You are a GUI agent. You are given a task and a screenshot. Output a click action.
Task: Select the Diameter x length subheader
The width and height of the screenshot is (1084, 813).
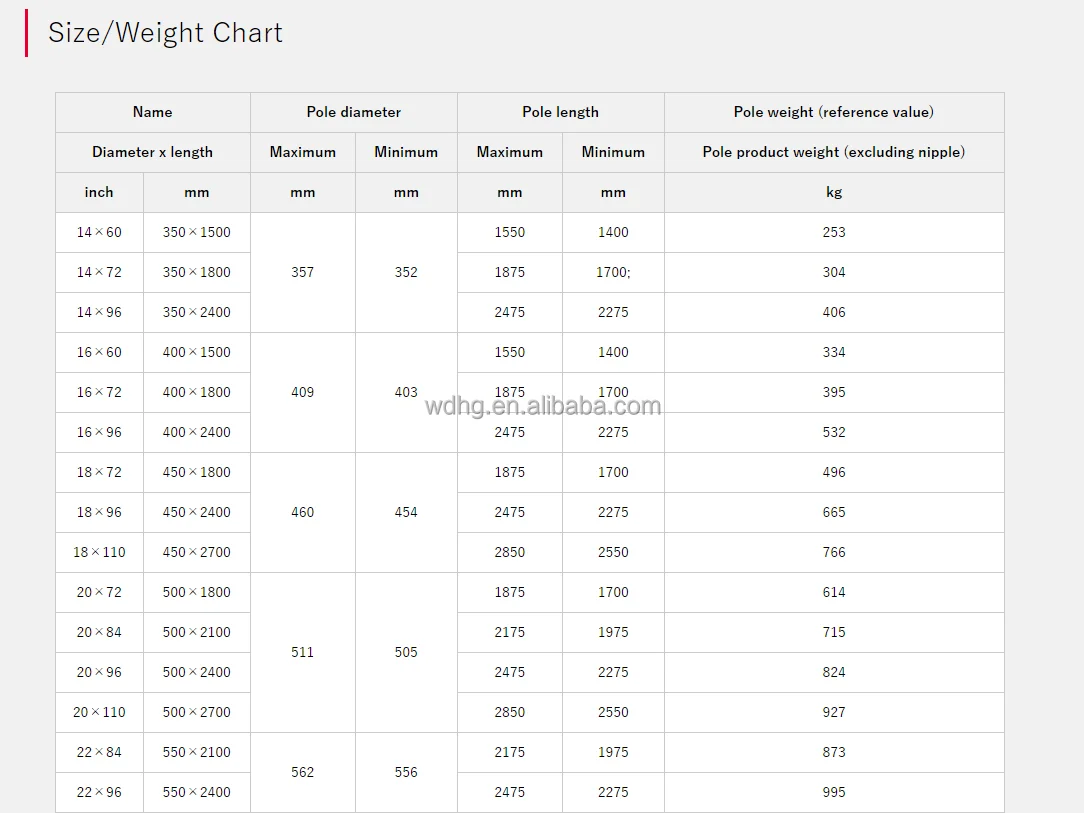tap(152, 152)
